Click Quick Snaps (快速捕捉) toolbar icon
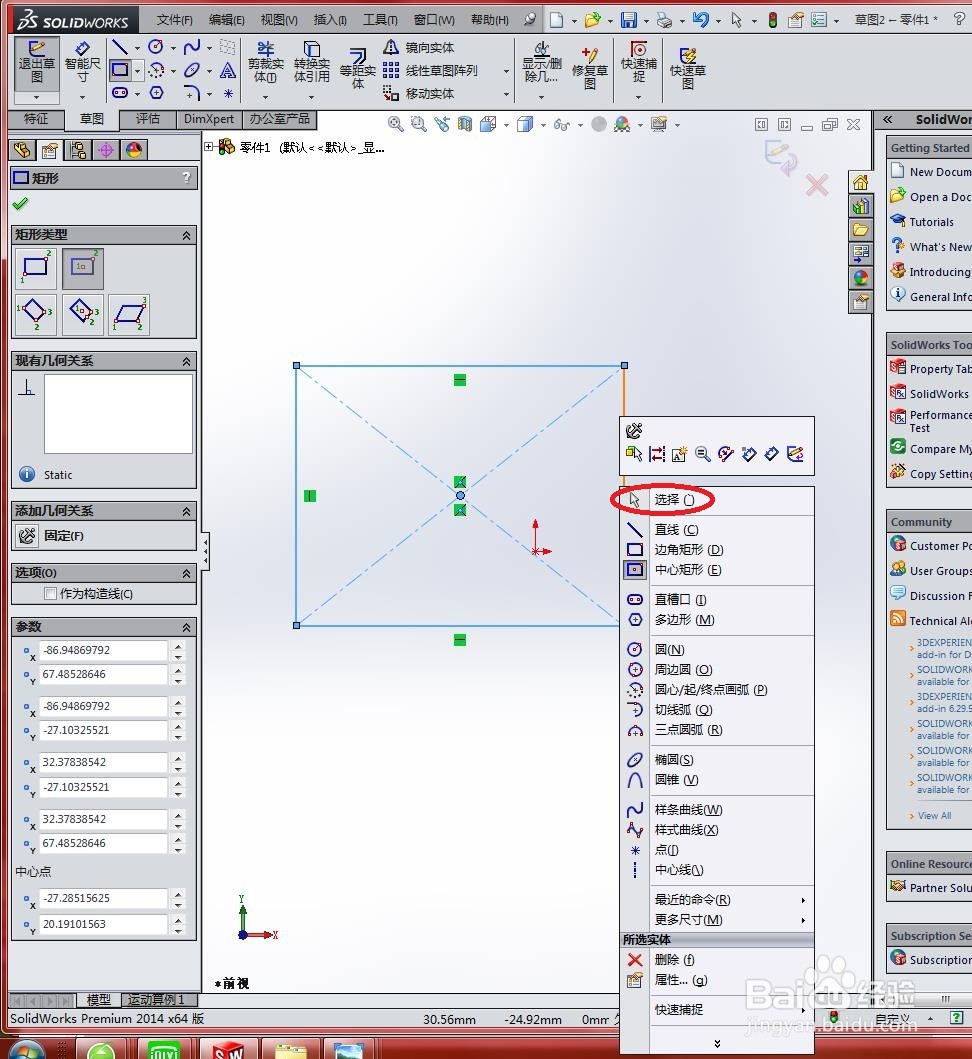Image resolution: width=972 pixels, height=1059 pixels. tap(638, 61)
